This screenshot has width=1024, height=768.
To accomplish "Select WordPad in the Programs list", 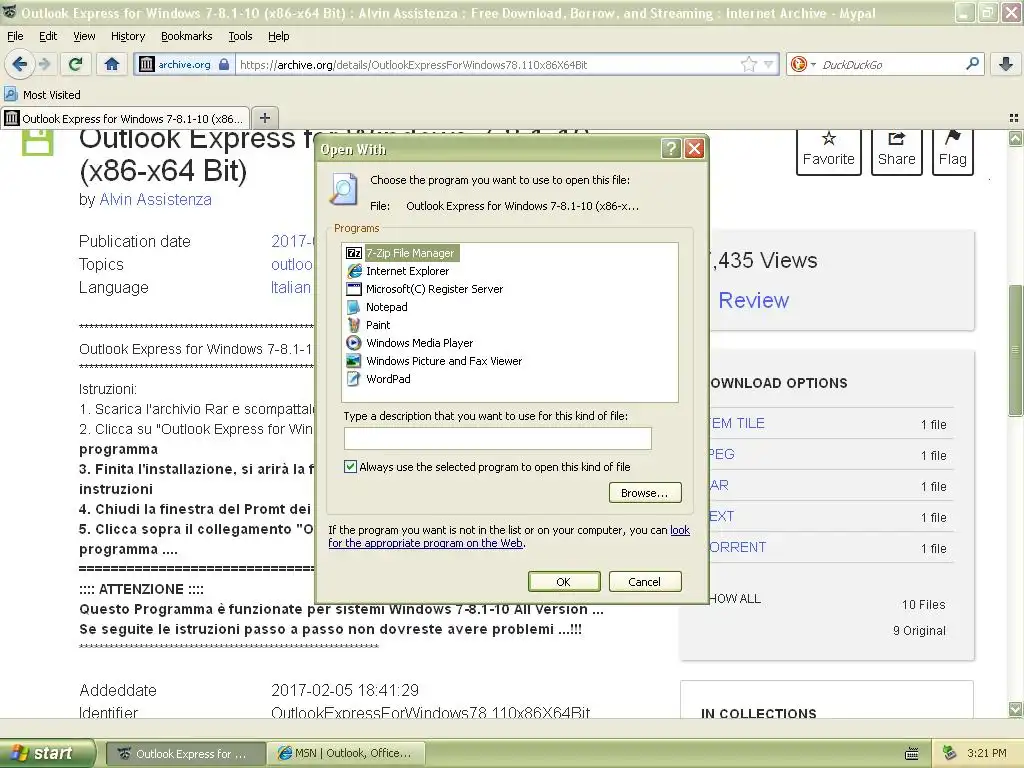I will point(378,379).
